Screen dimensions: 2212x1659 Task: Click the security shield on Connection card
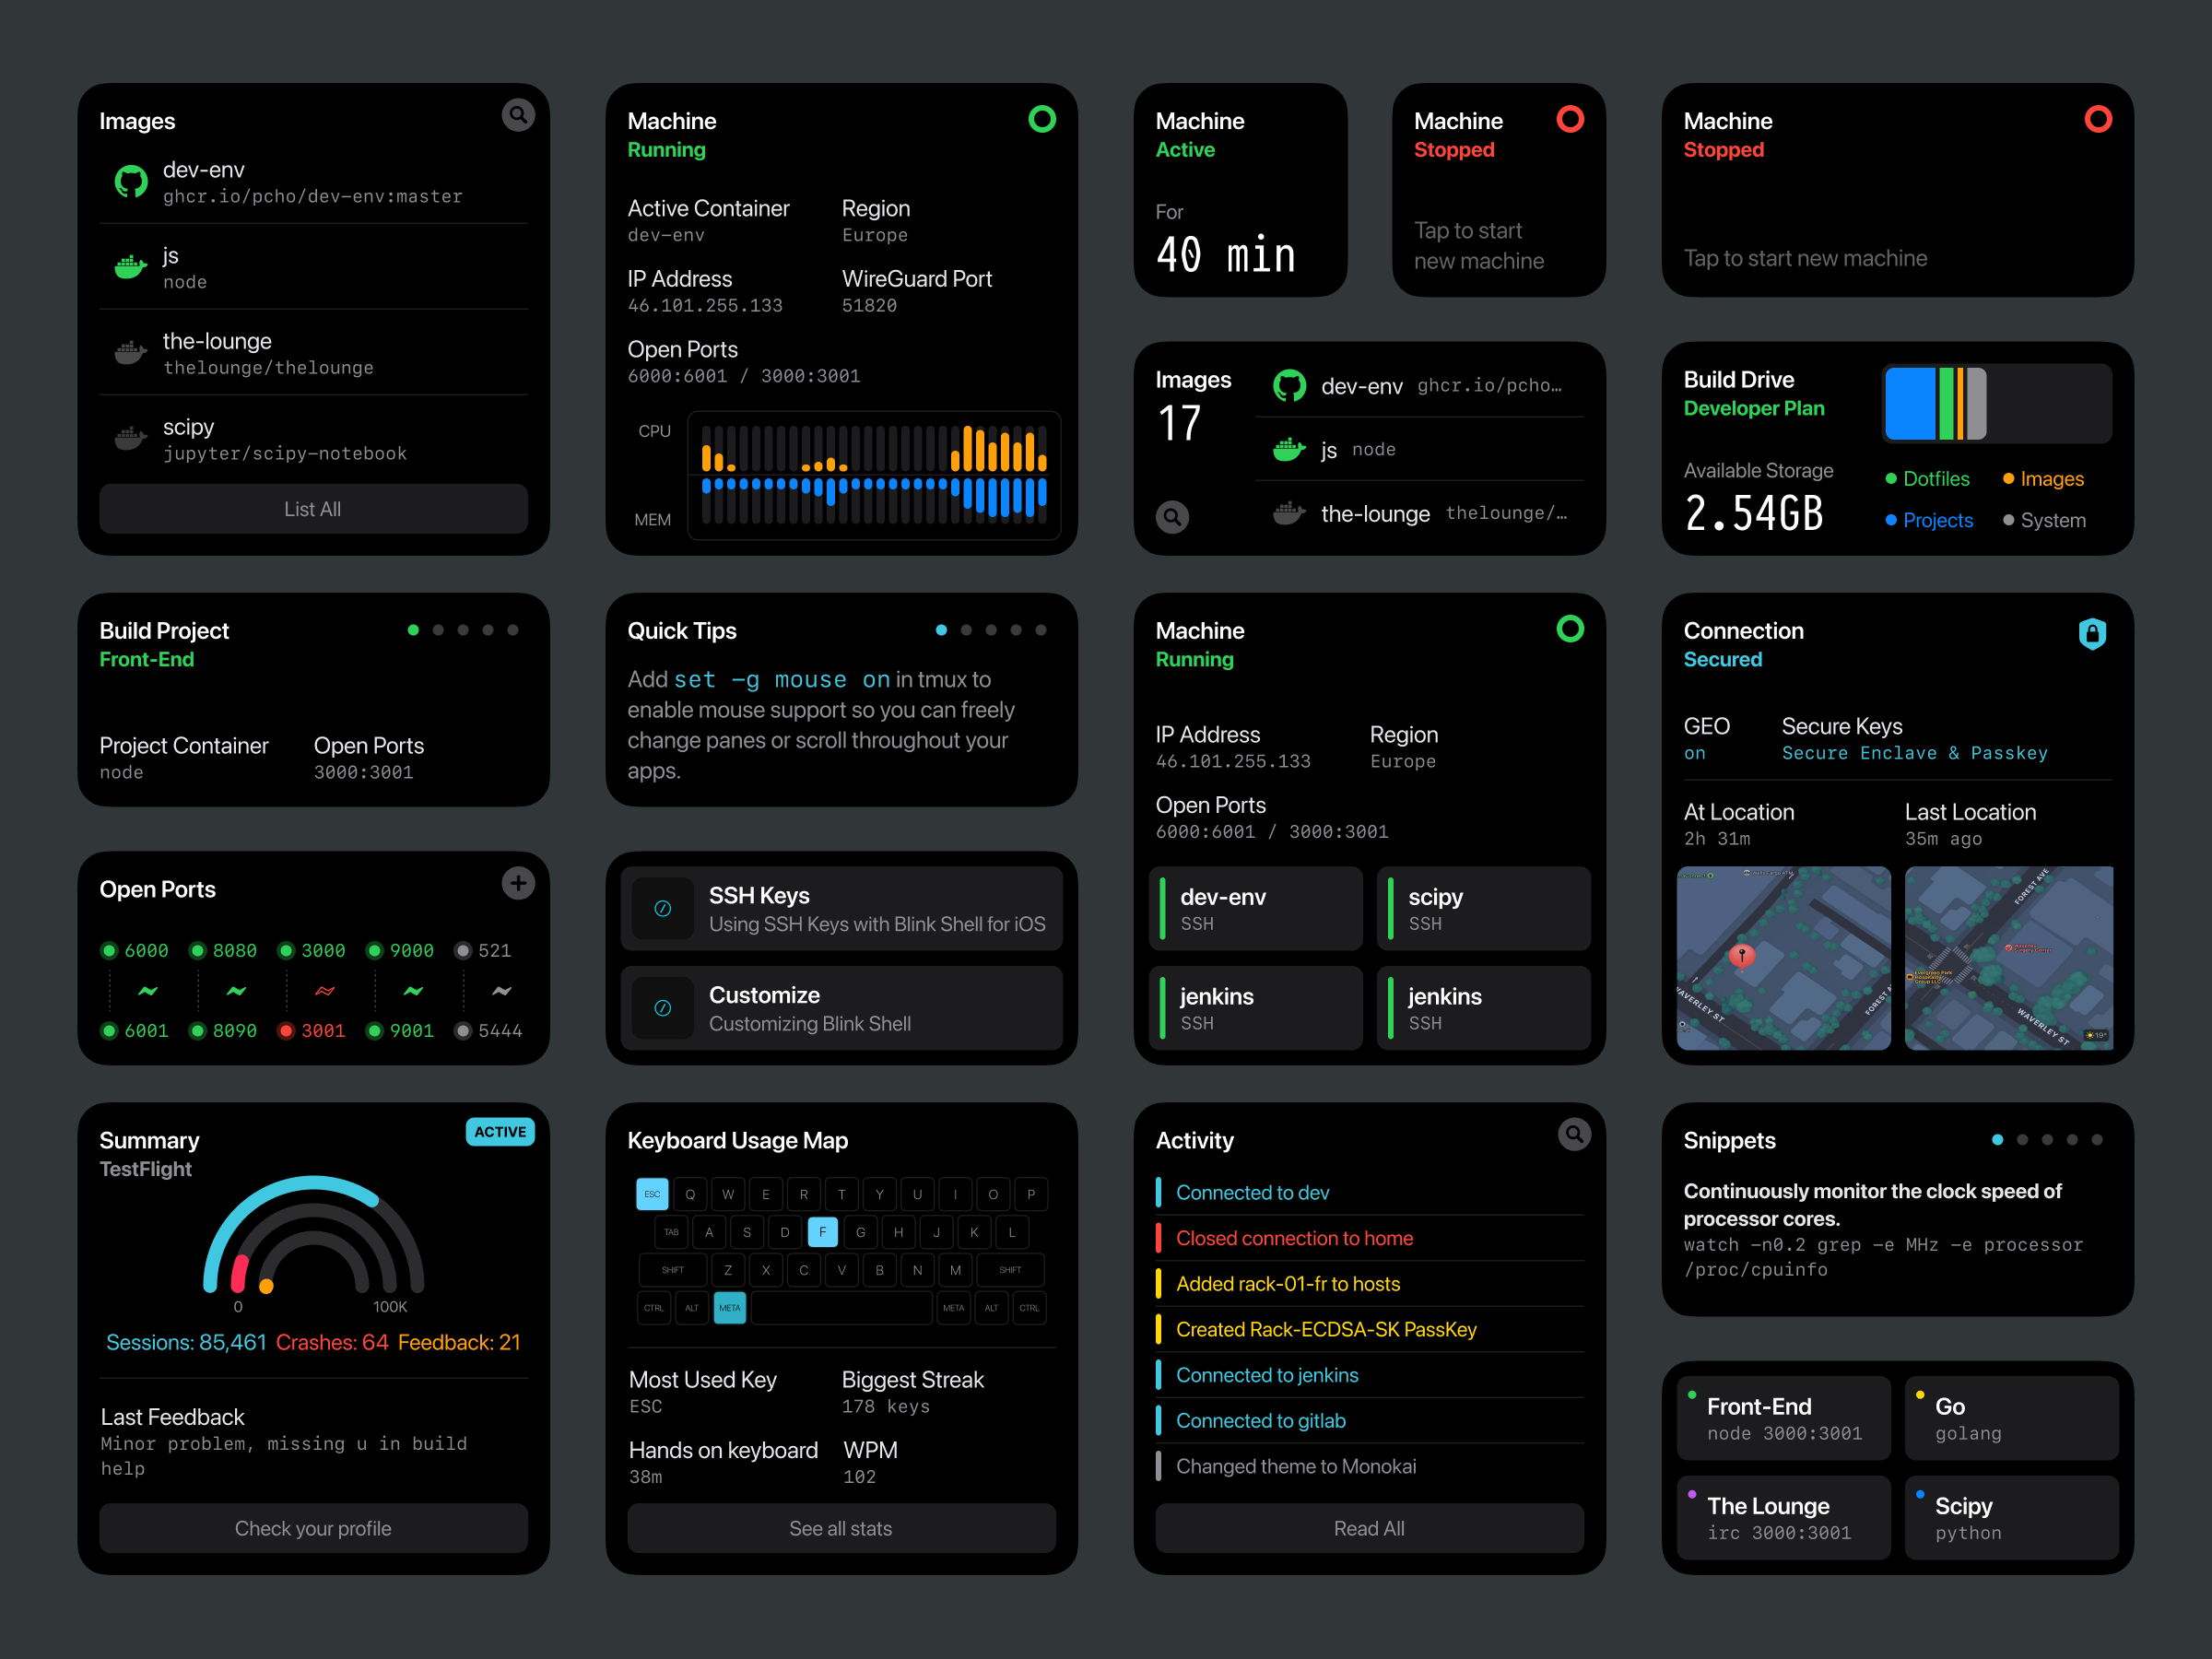pos(2094,634)
